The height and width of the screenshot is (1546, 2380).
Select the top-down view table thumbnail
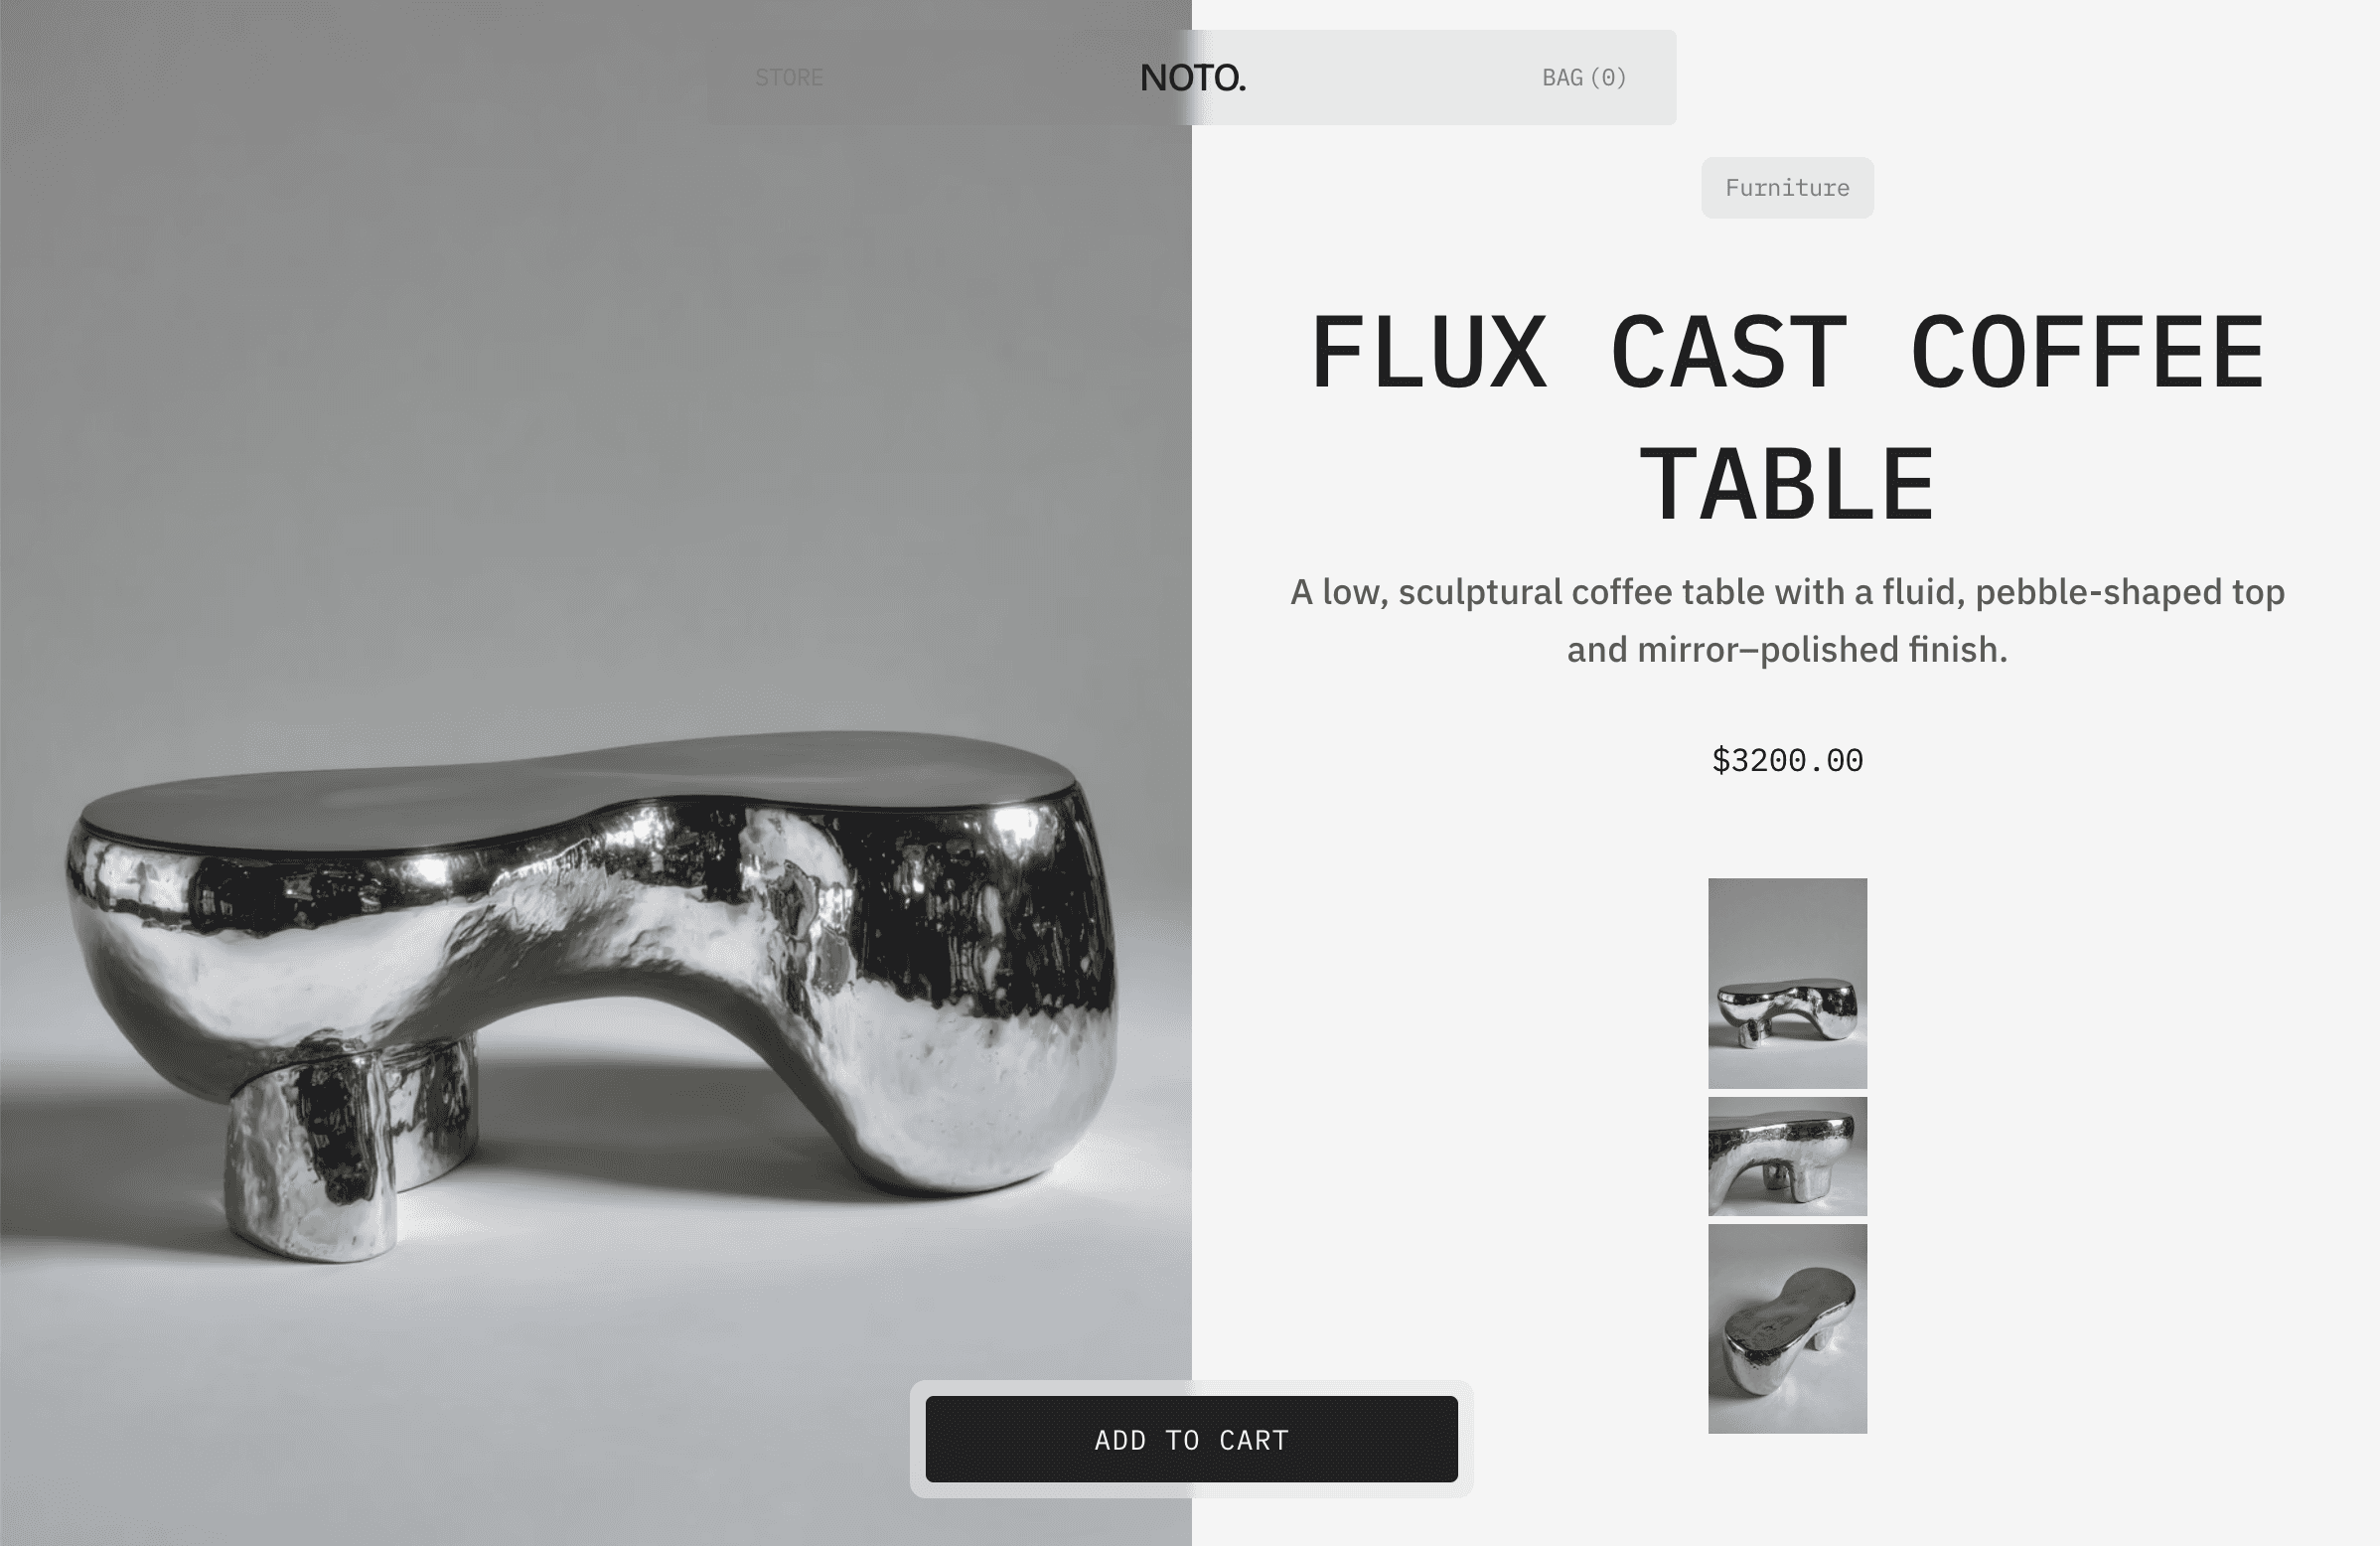(1787, 1329)
